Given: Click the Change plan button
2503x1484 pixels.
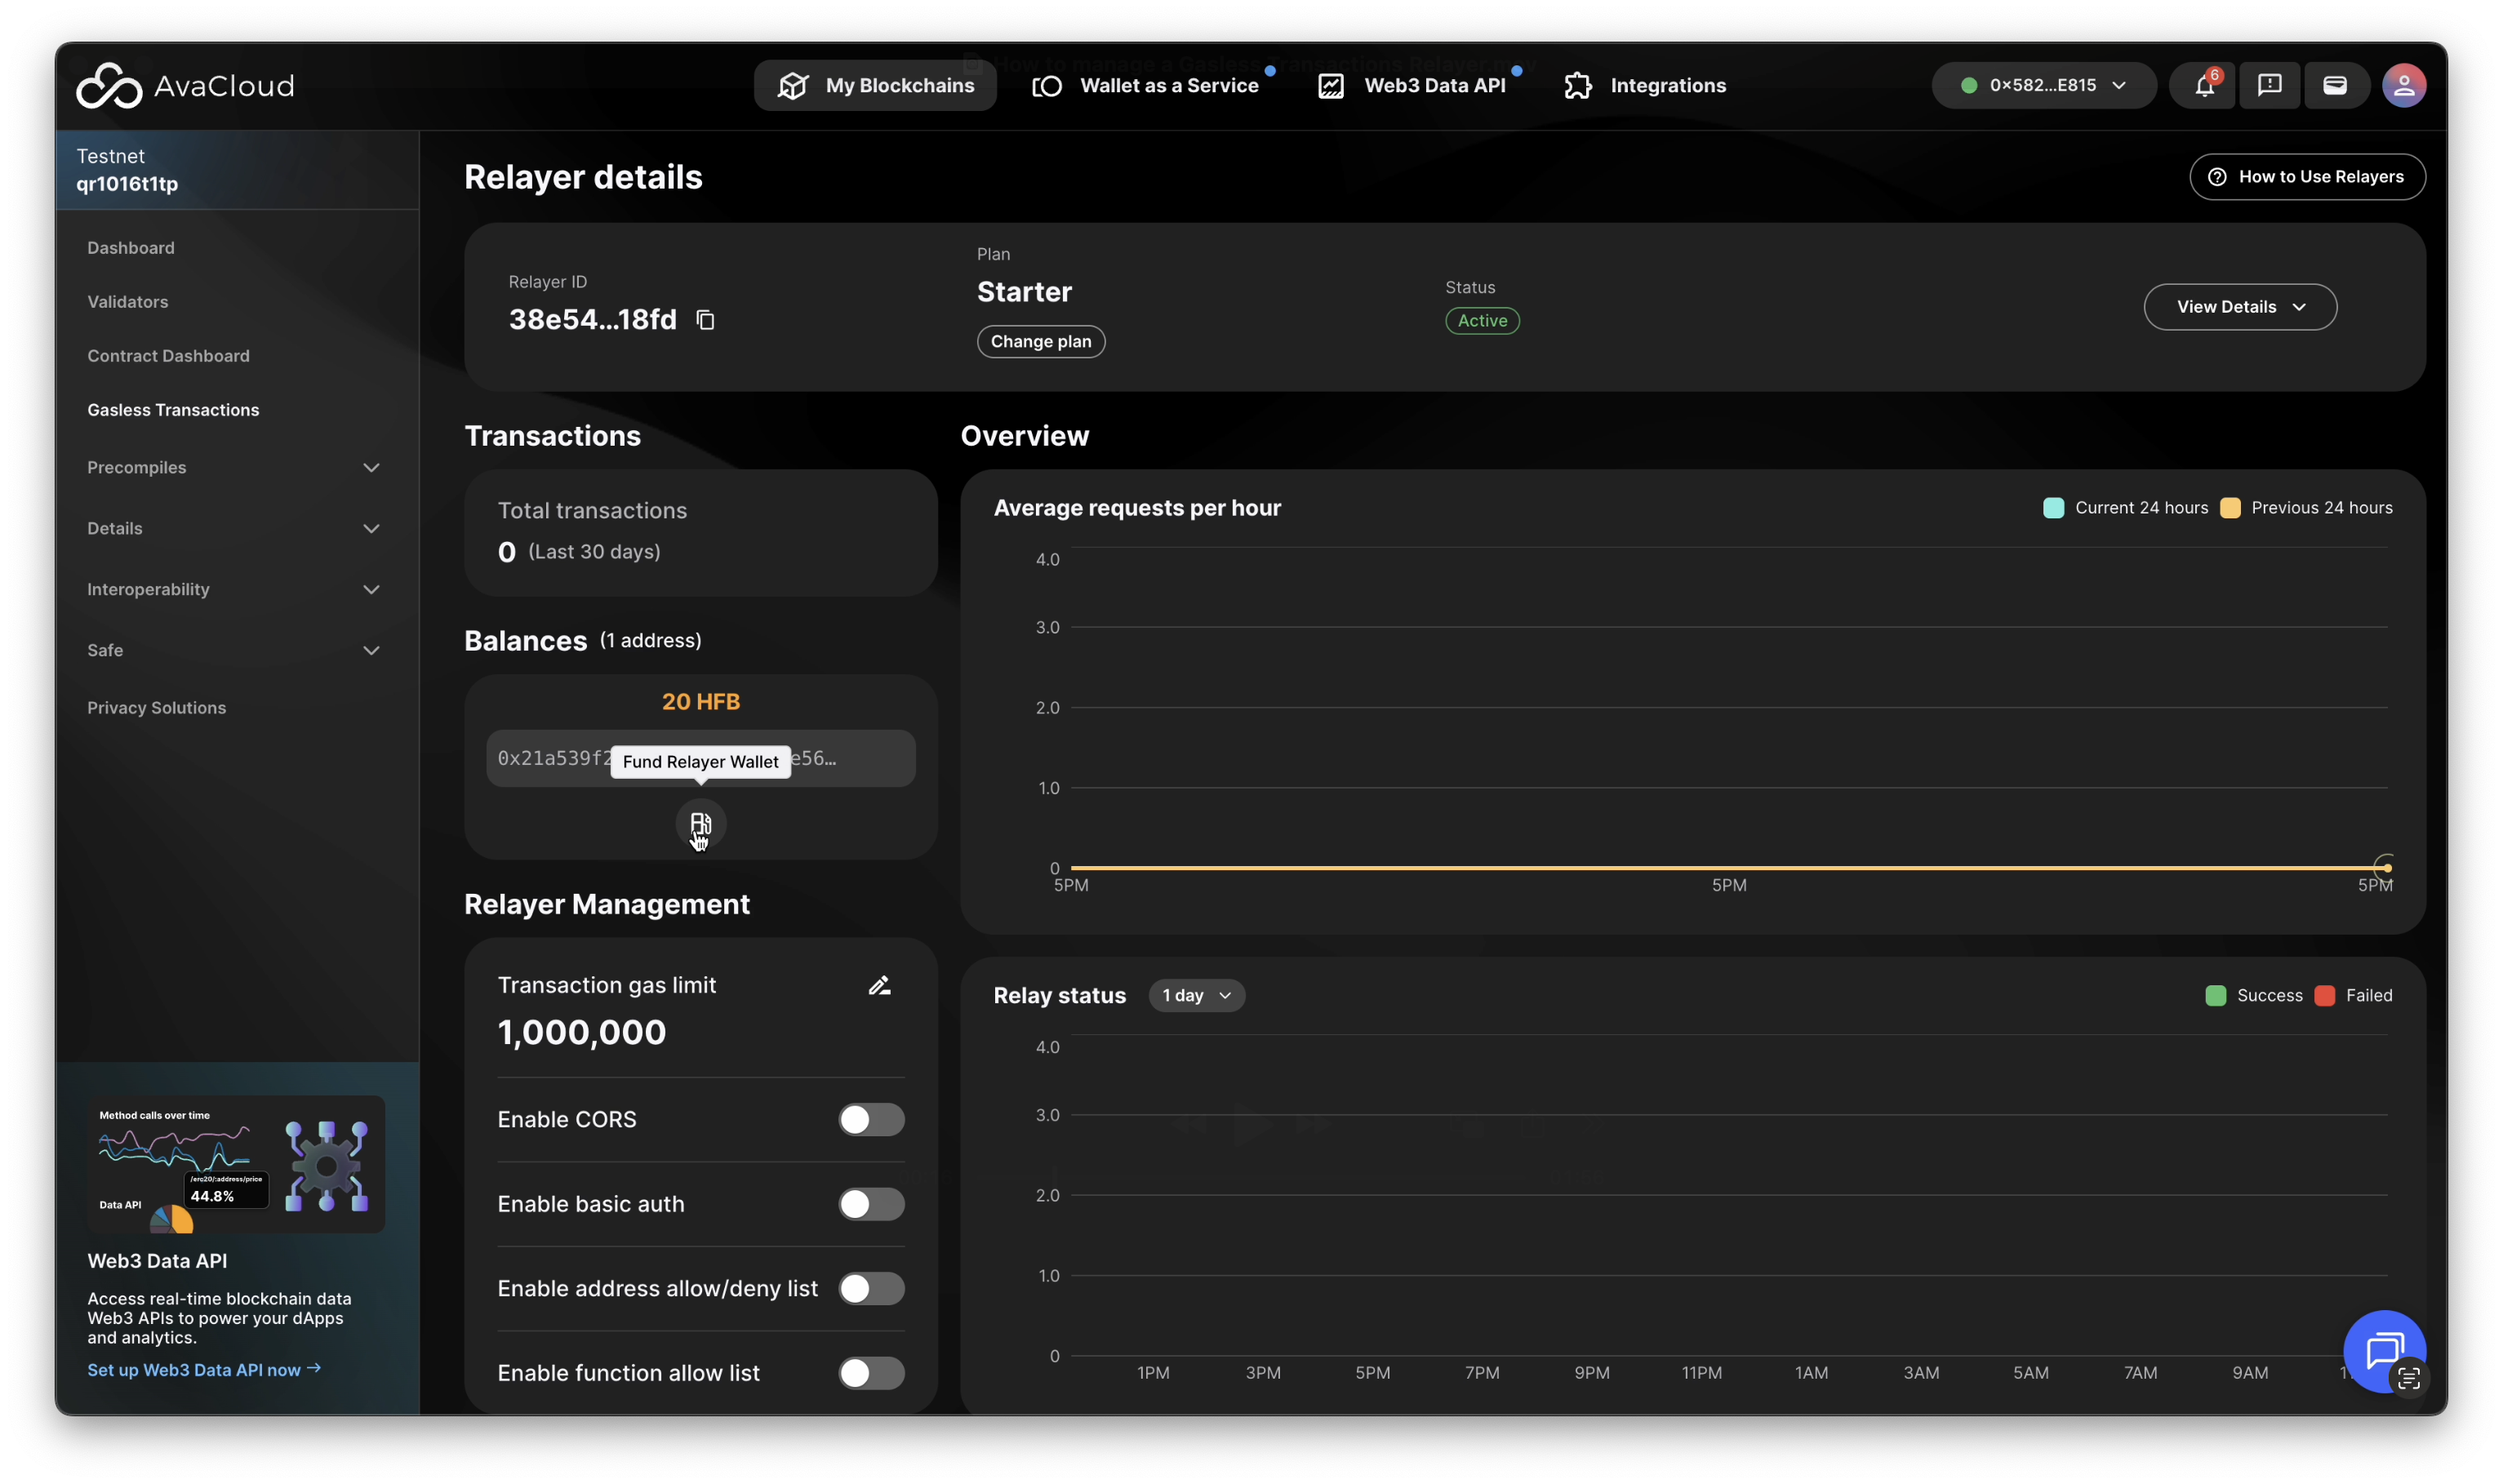Looking at the screenshot, I should point(1040,342).
